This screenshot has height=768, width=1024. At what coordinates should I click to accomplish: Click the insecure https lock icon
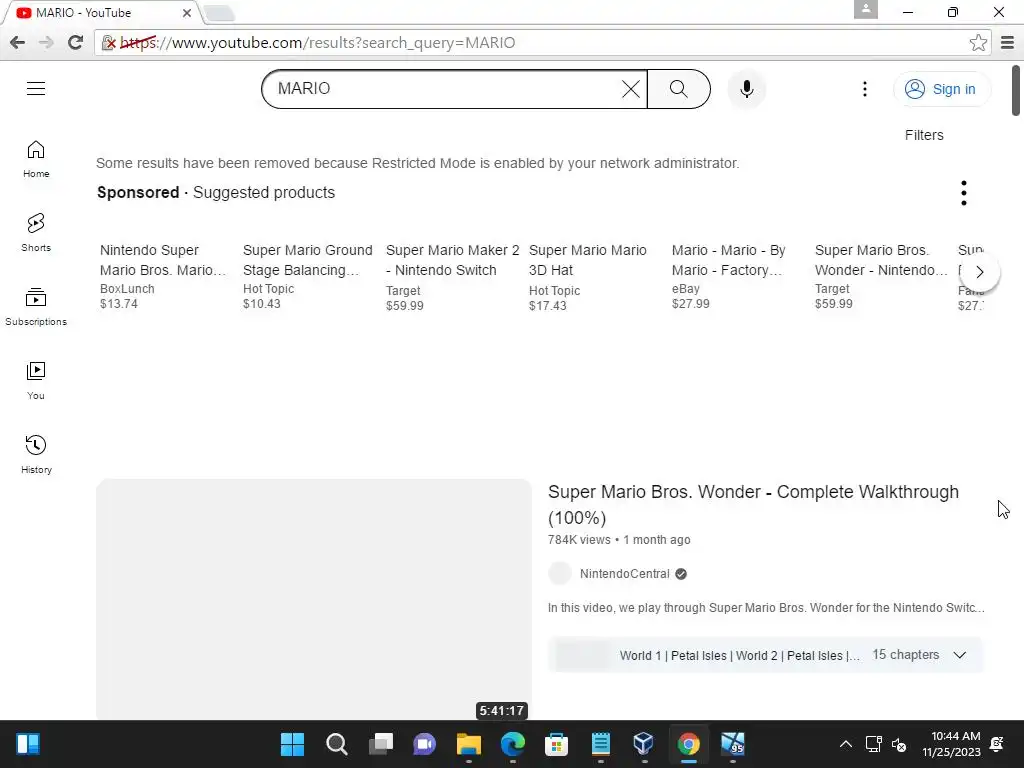tap(109, 43)
